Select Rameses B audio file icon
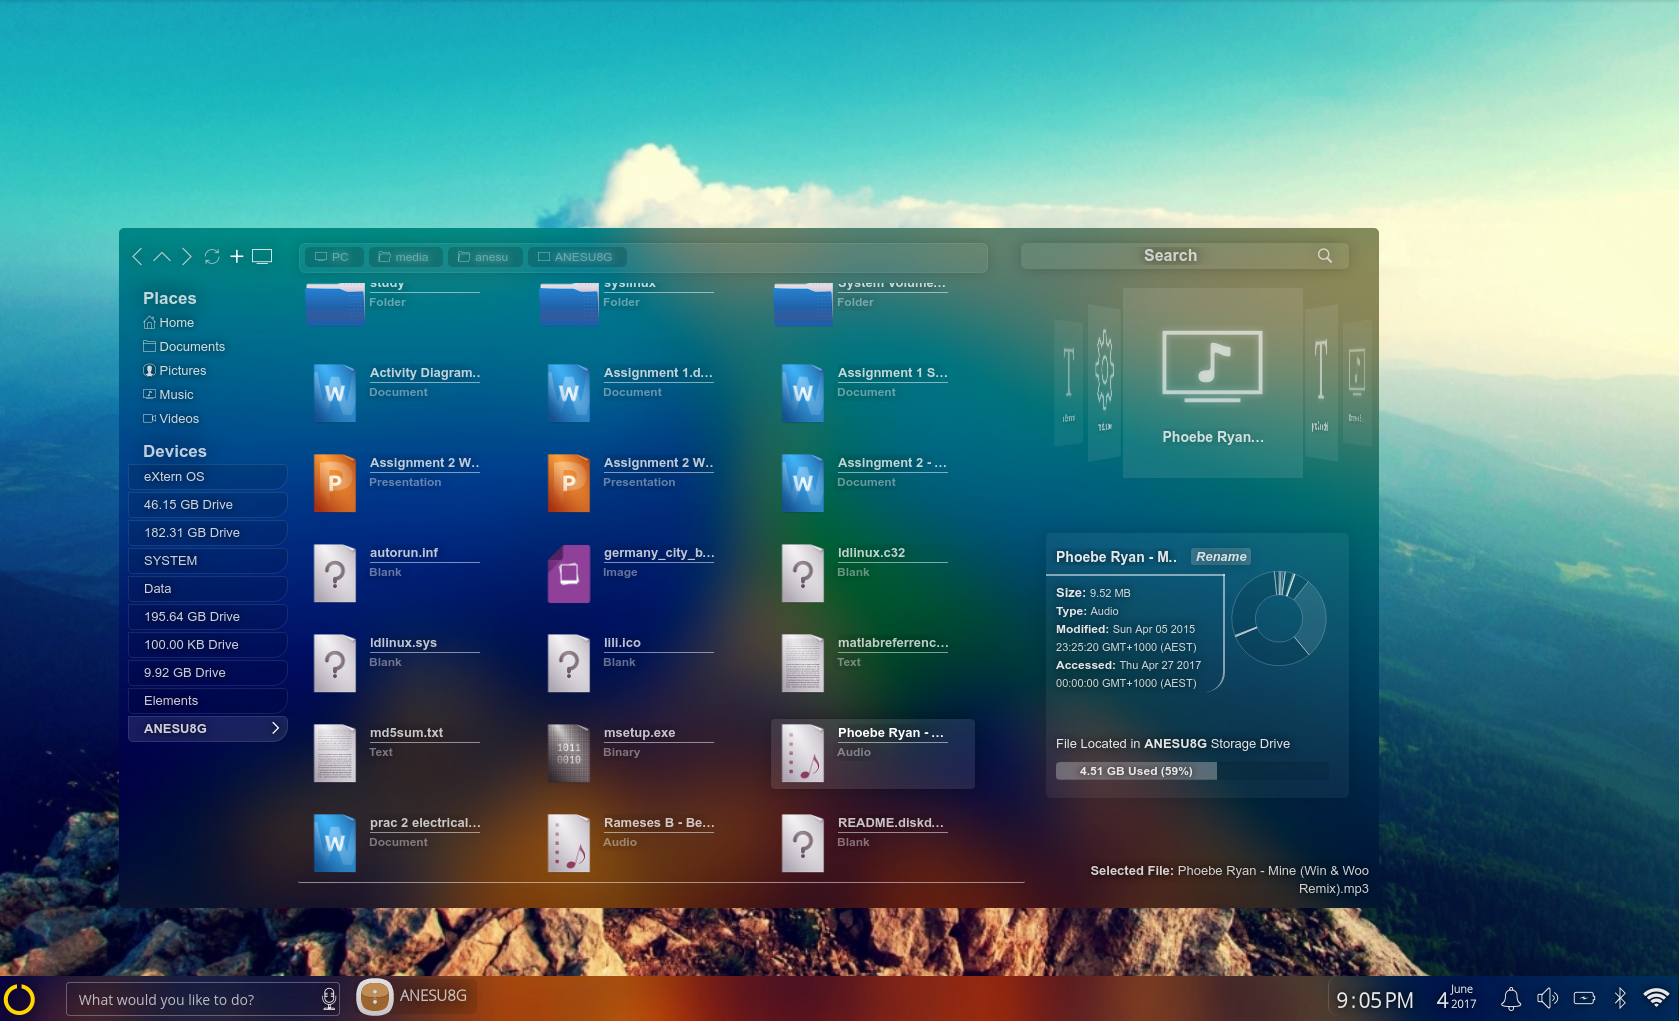 [x=569, y=843]
